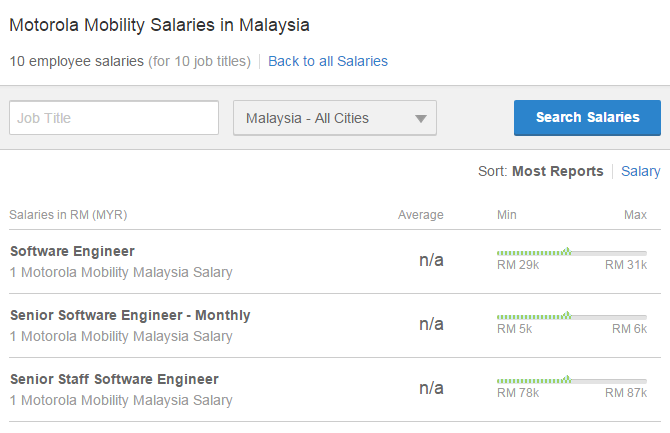Click the Max column header
670x433 pixels.
point(635,215)
